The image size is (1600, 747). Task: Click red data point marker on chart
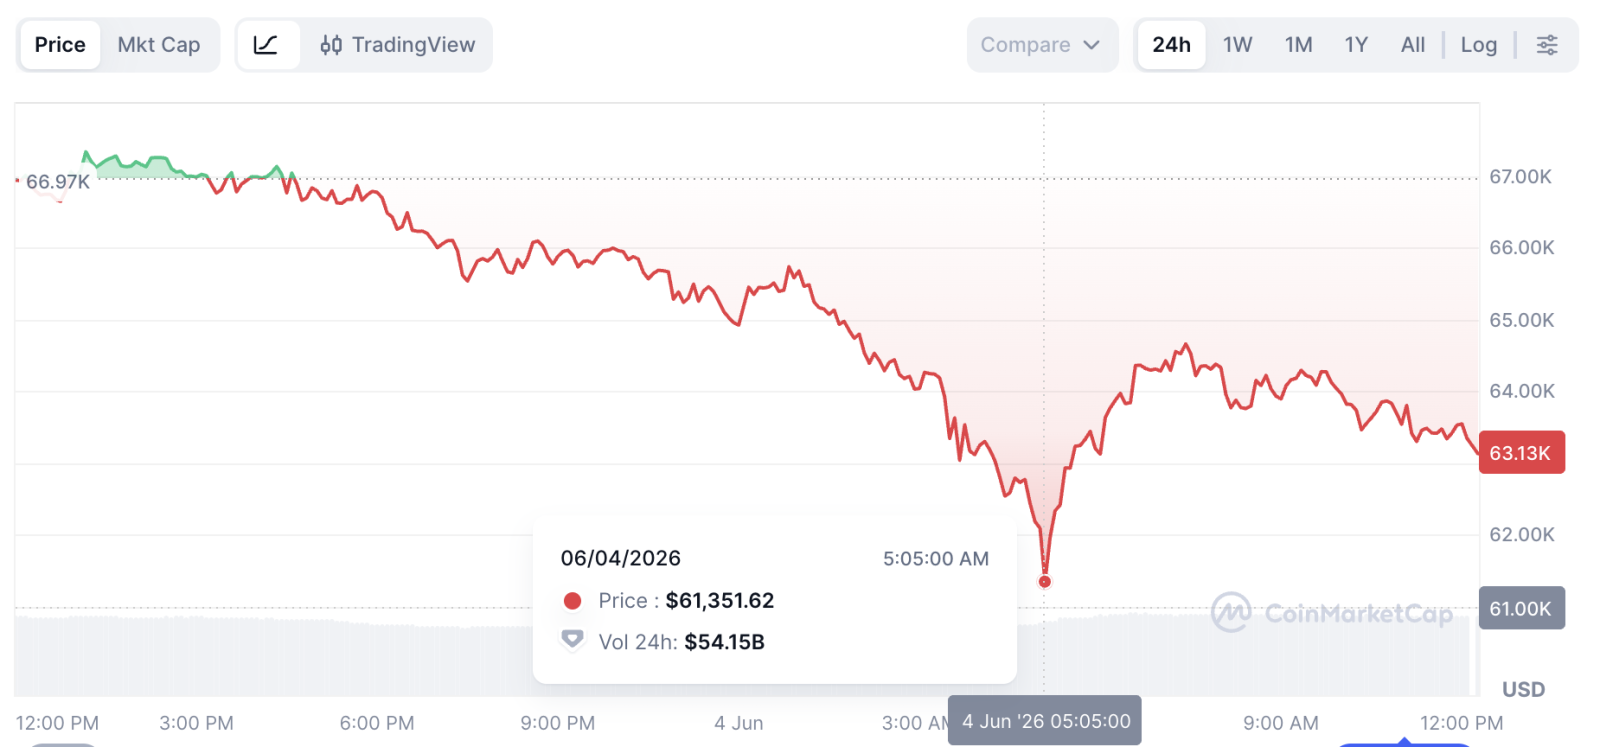[1044, 581]
